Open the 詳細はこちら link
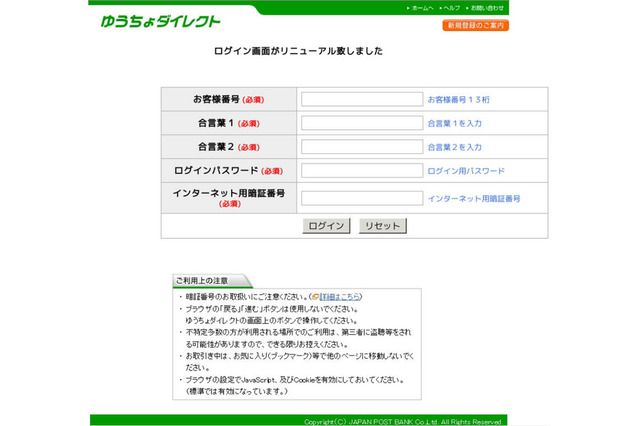Image resolution: width=640 pixels, height=426 pixels. coord(340,297)
